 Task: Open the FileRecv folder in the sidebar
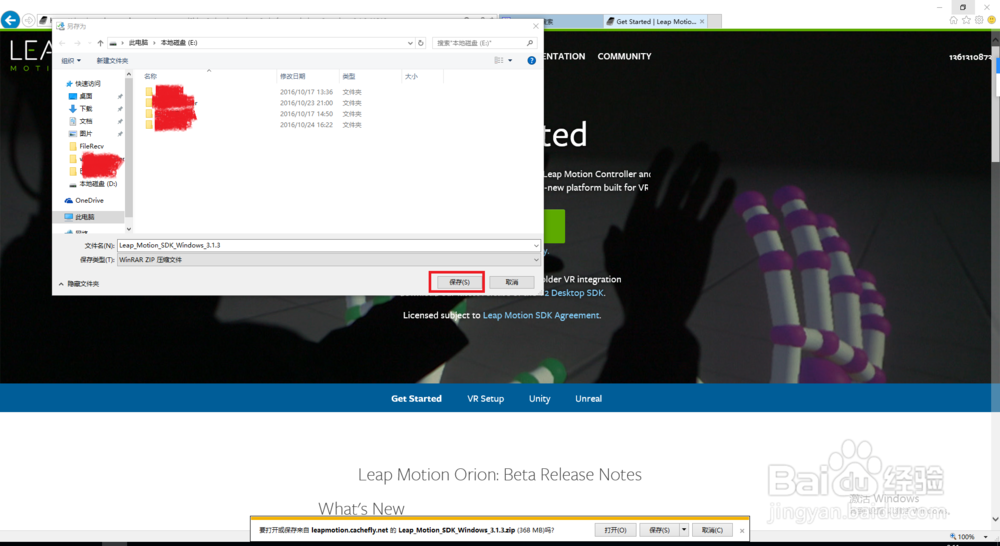pos(91,146)
